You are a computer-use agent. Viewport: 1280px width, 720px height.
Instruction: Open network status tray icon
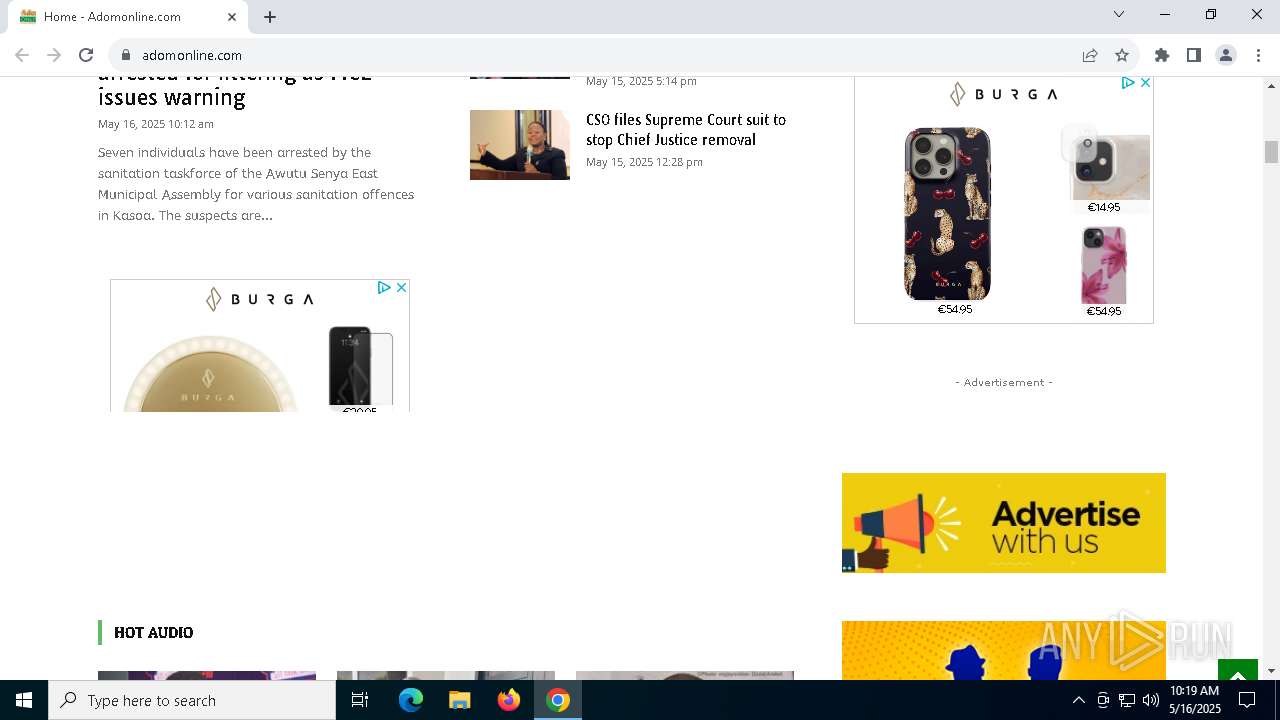pyautogui.click(x=1127, y=700)
